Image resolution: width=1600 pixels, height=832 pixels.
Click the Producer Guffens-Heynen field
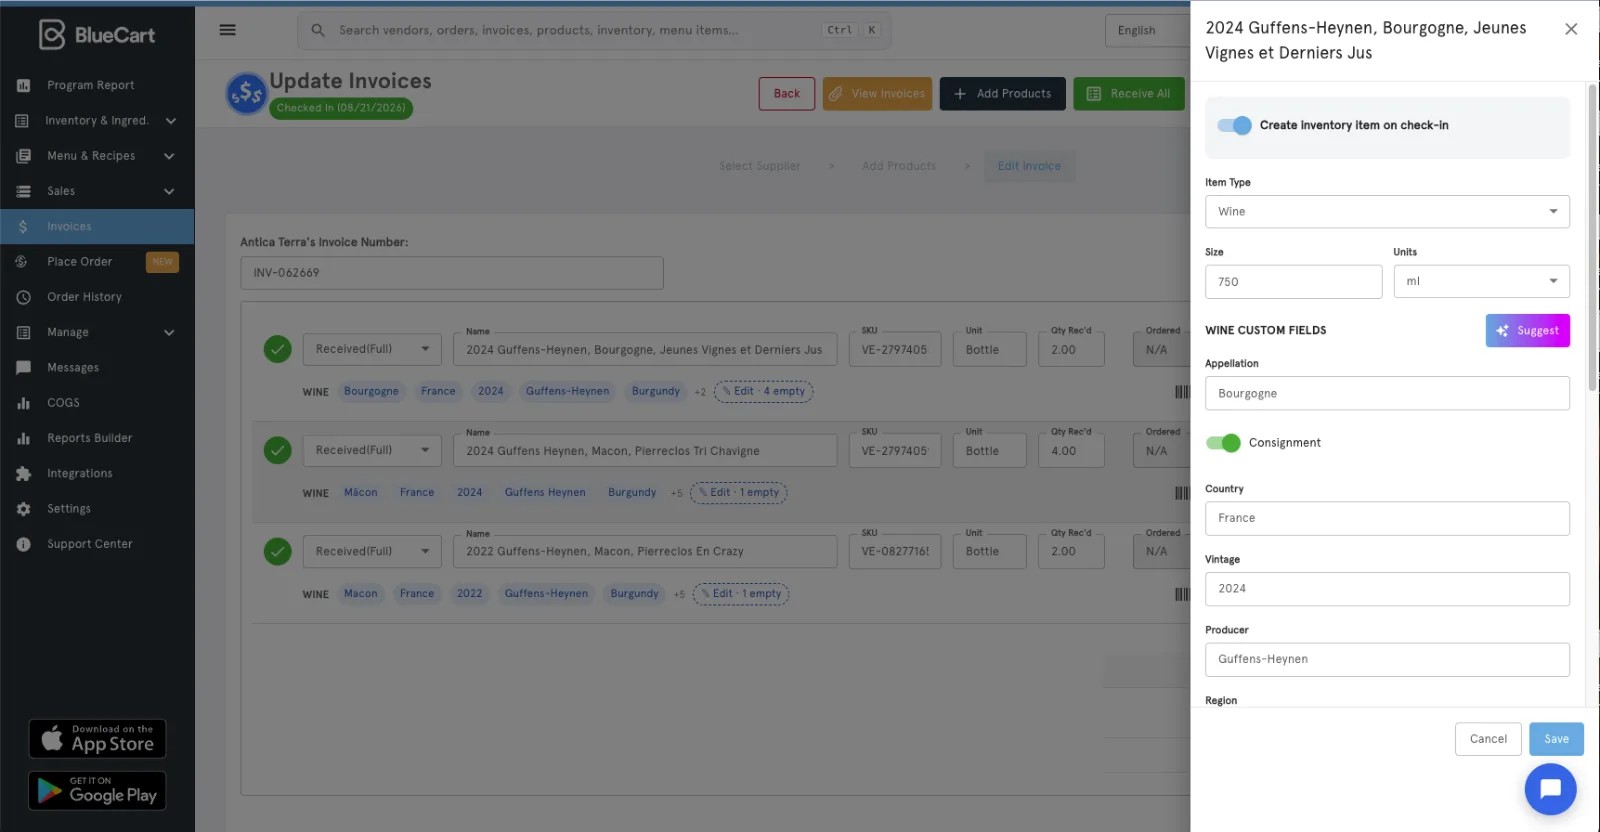(x=1387, y=660)
